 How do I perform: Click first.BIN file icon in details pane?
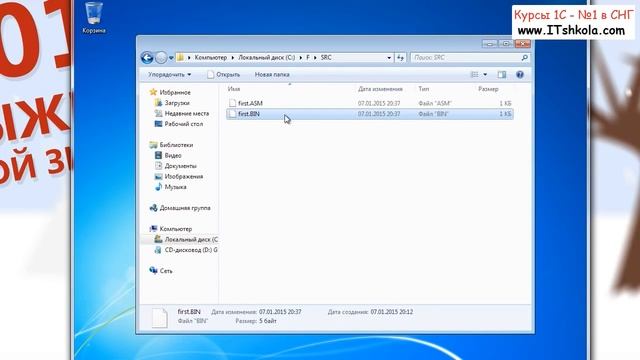(159, 318)
